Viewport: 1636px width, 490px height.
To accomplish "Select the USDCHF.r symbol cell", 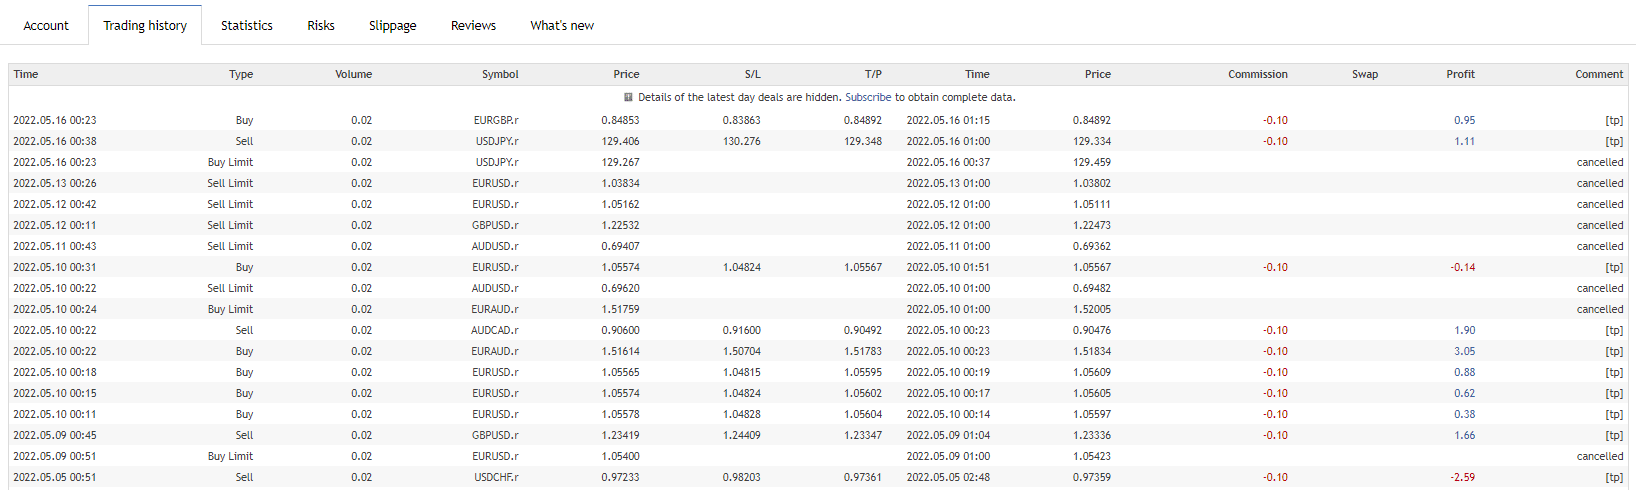I will 496,477.
